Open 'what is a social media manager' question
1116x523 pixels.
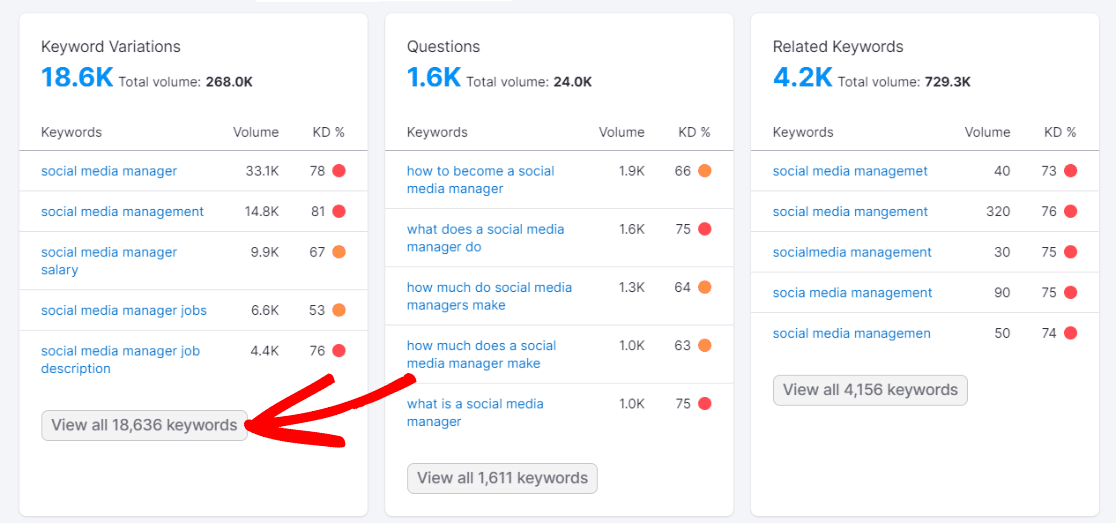475,412
